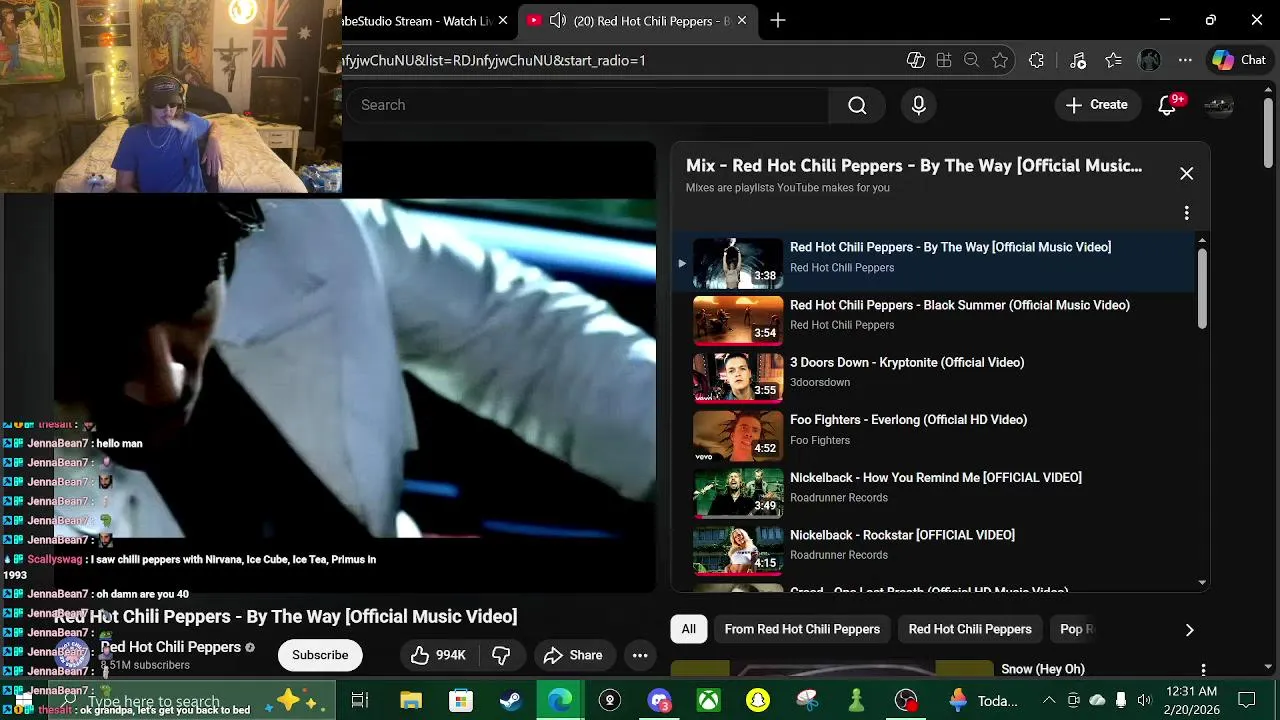Click the Create button

tap(1097, 105)
